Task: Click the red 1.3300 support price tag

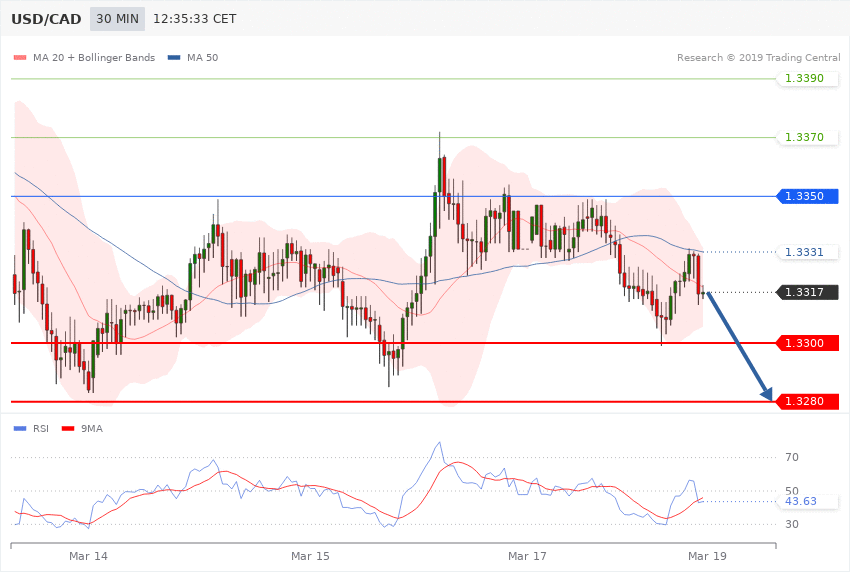Action: (808, 343)
